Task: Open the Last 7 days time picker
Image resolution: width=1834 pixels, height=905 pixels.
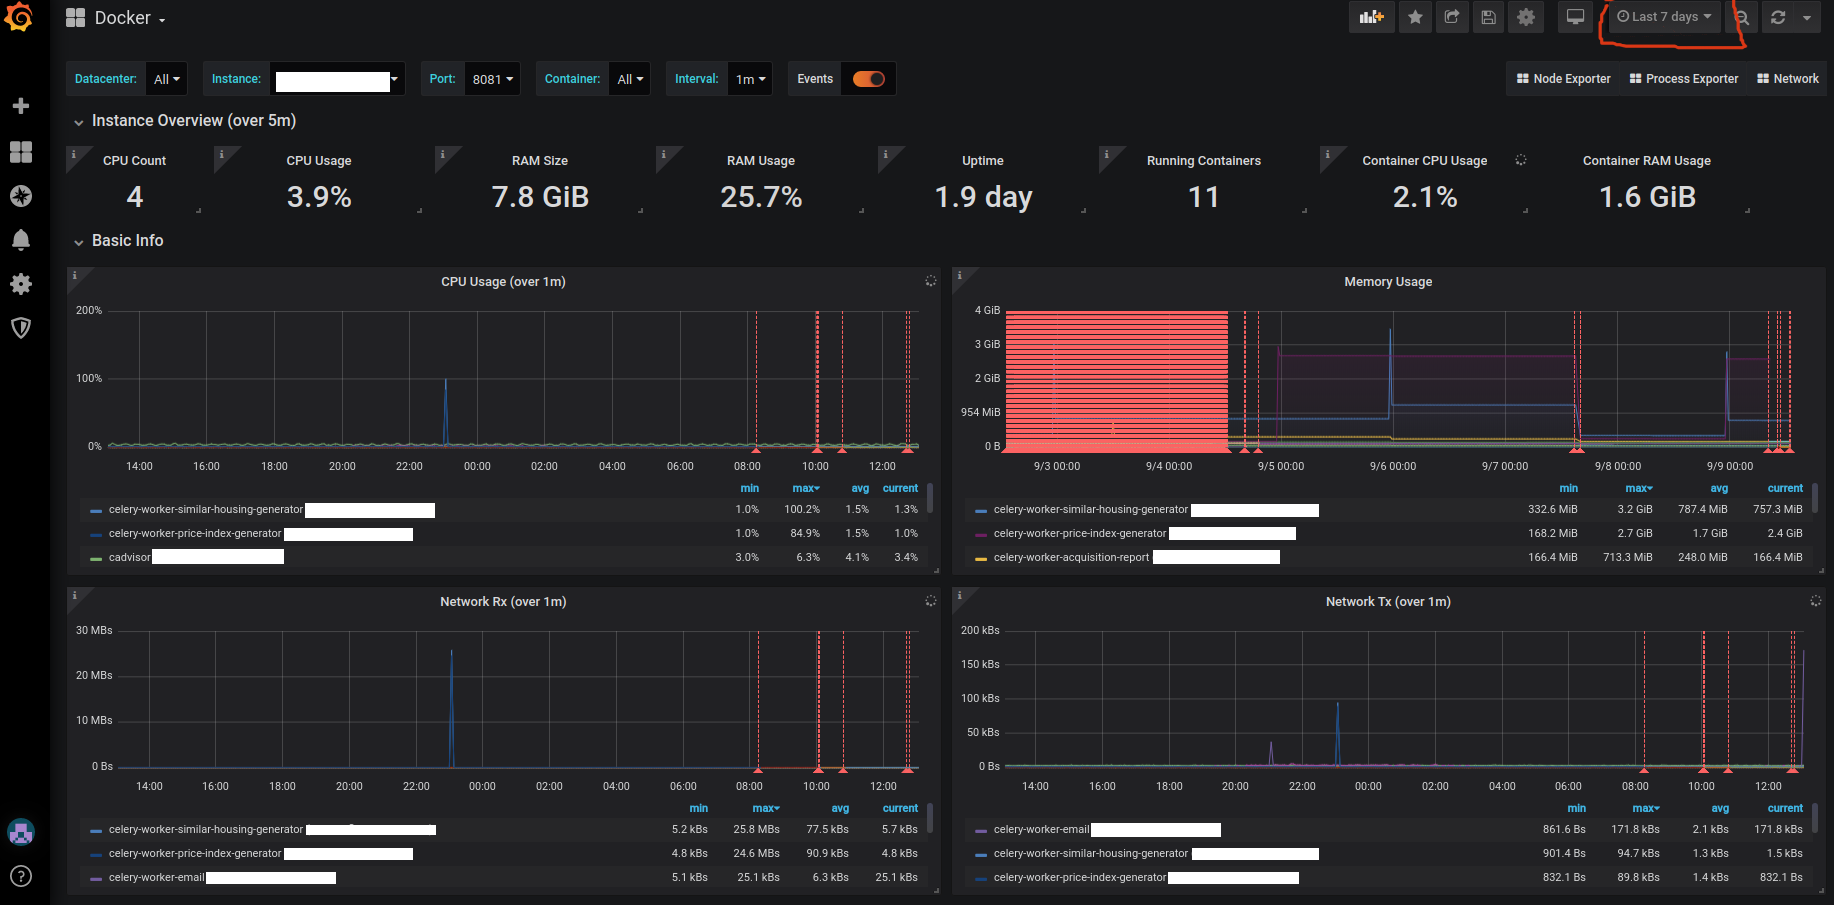Action: click(1663, 17)
